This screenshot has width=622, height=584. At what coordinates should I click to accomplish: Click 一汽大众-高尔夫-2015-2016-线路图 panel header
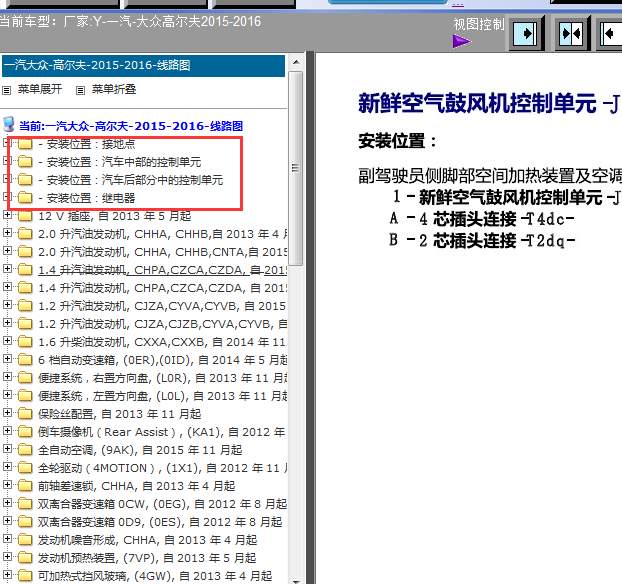pos(144,65)
